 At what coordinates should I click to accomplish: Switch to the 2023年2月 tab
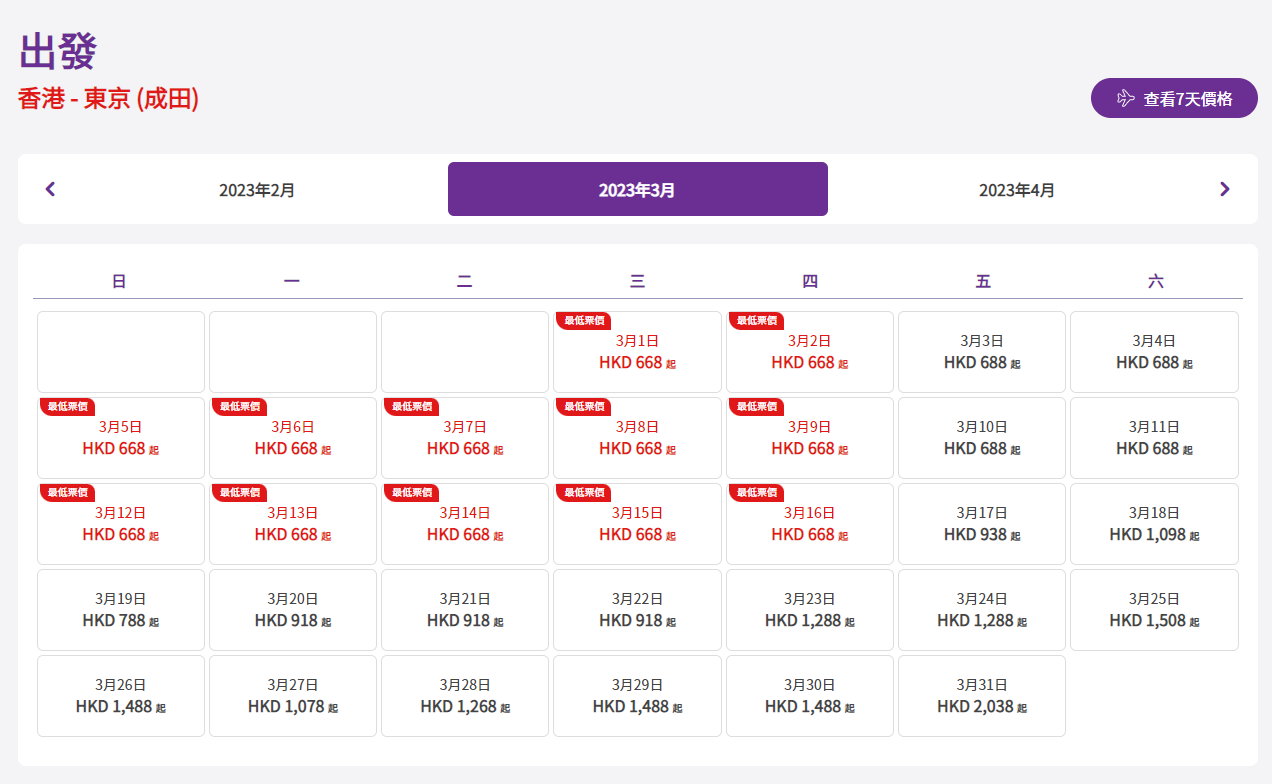coord(257,189)
